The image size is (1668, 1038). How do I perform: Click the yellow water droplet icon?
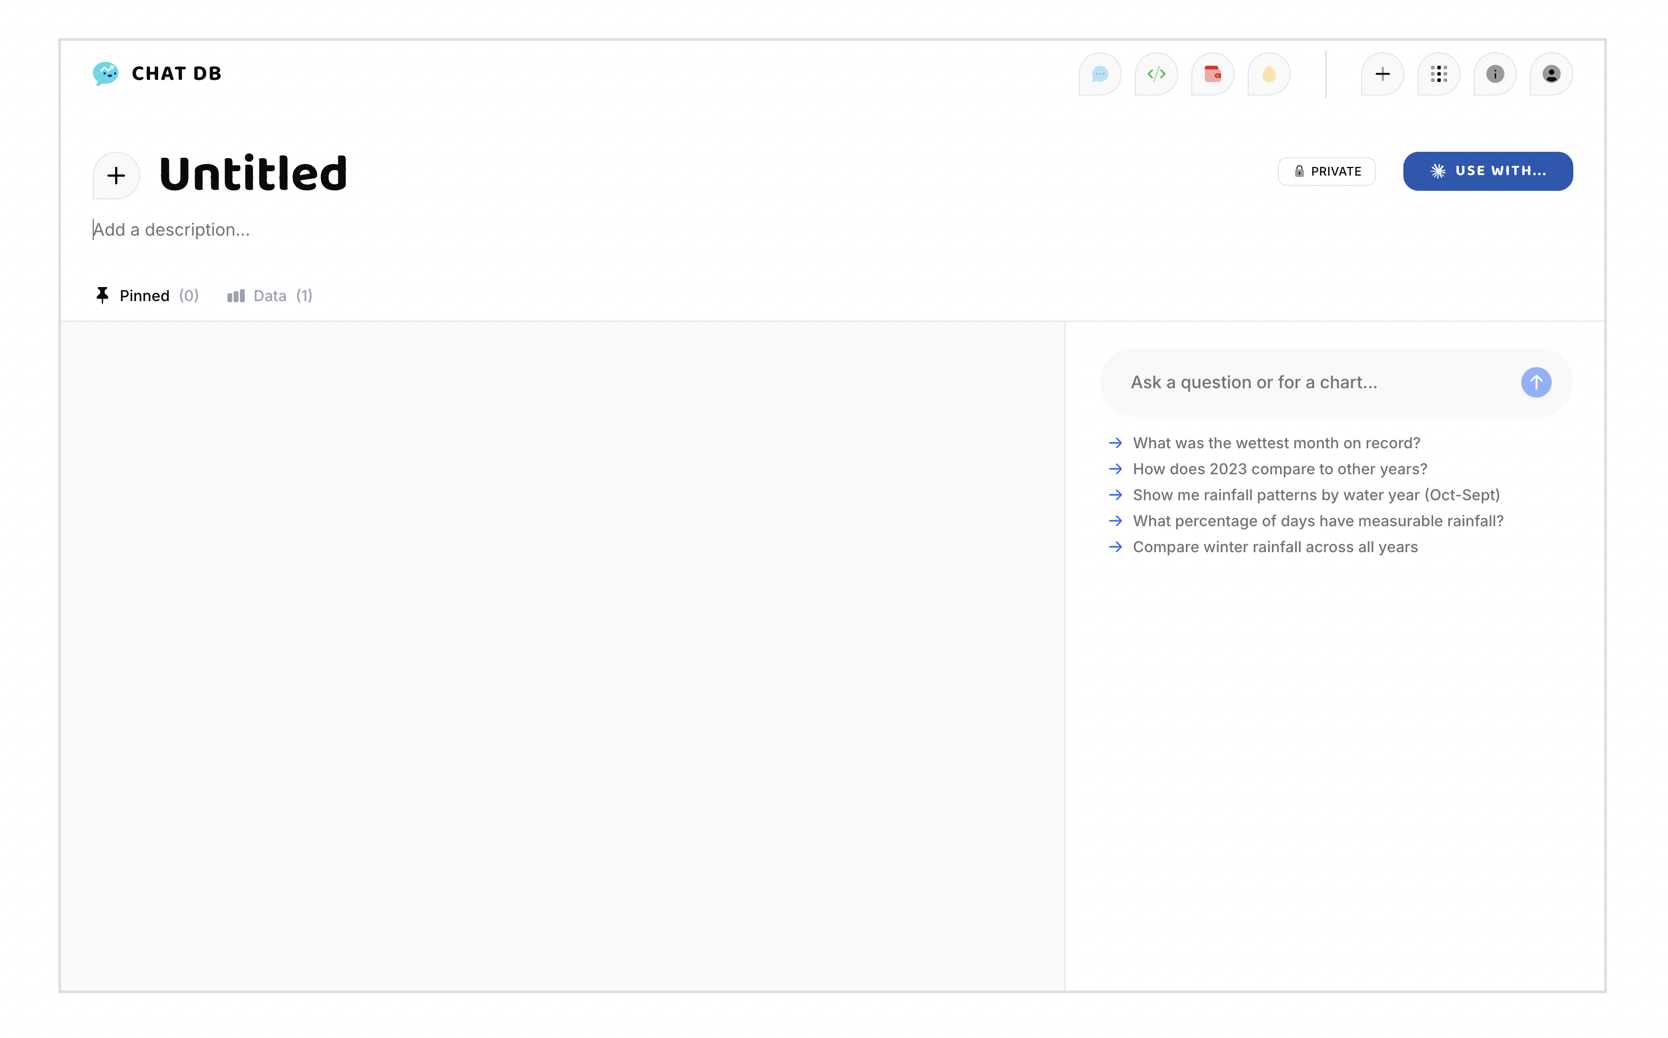(1268, 74)
